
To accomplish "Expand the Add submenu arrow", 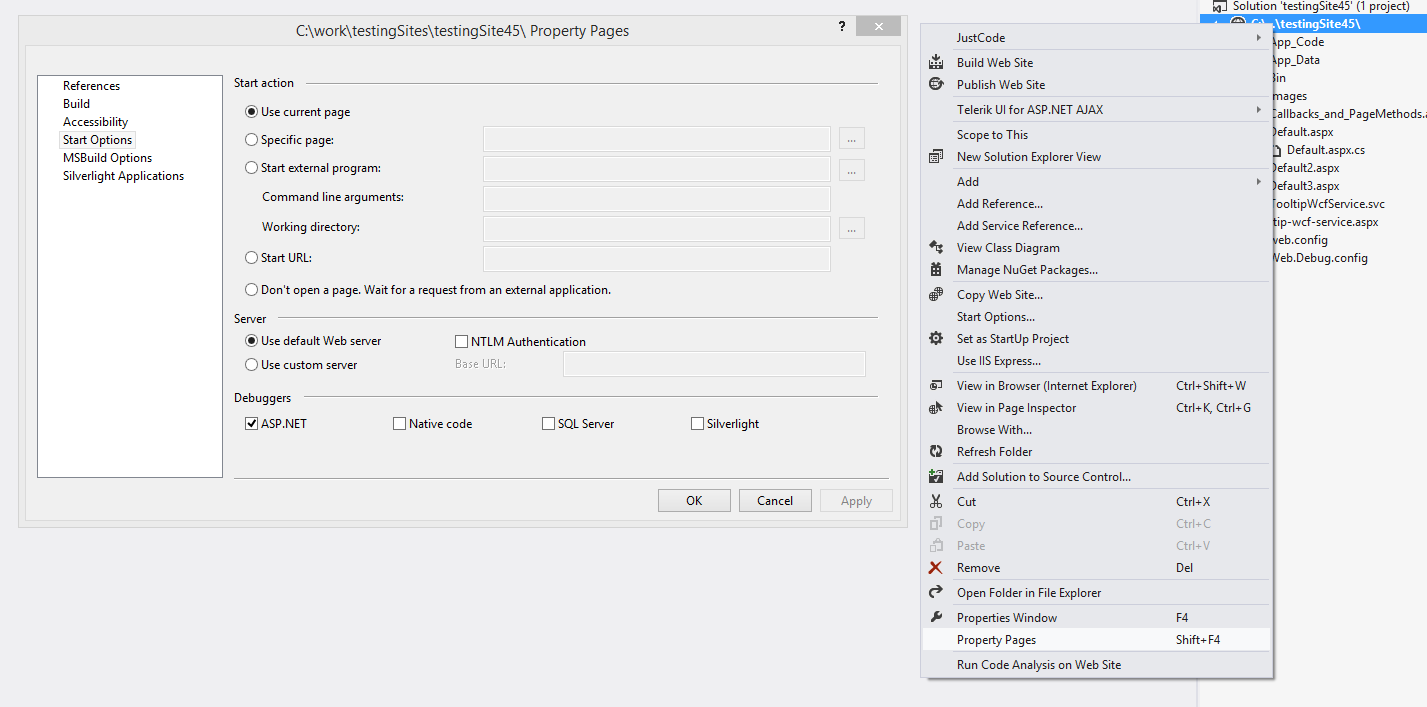I will (x=1259, y=181).
